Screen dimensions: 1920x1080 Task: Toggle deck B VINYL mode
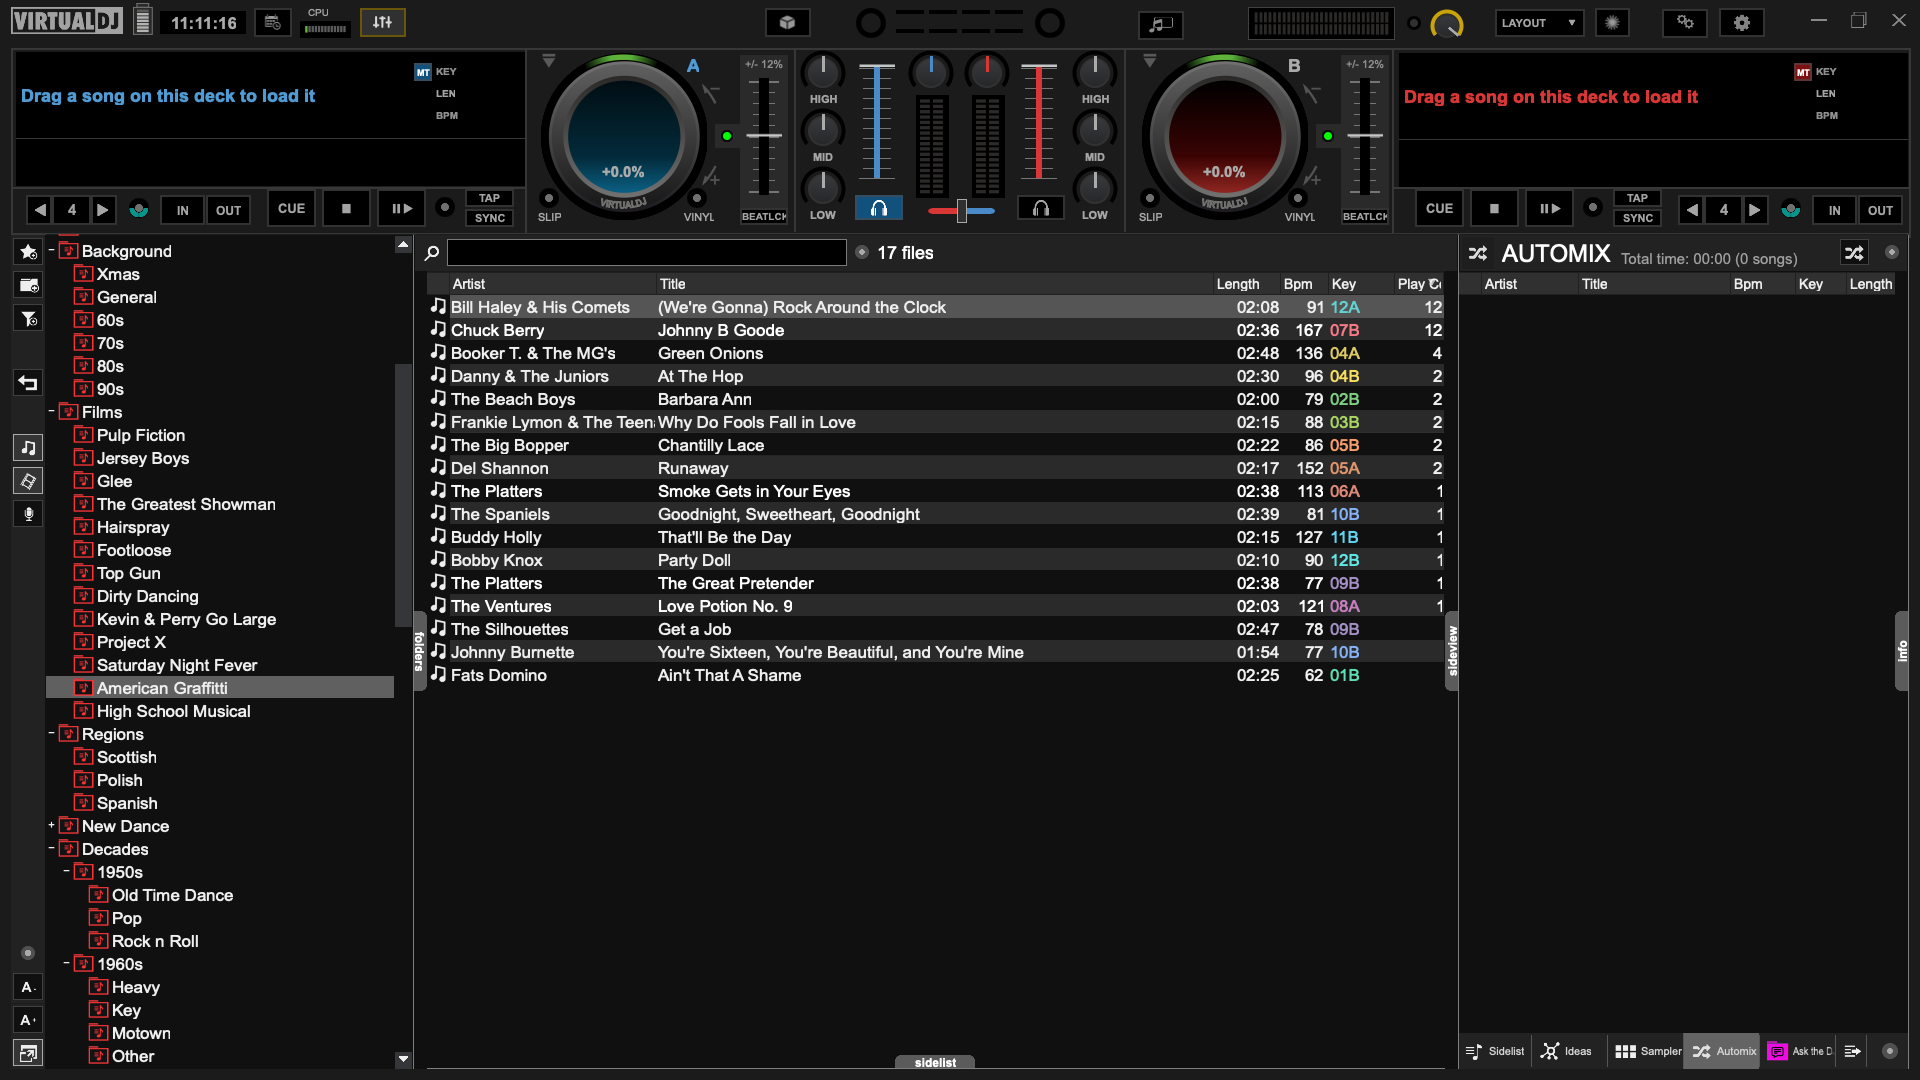1298,198
